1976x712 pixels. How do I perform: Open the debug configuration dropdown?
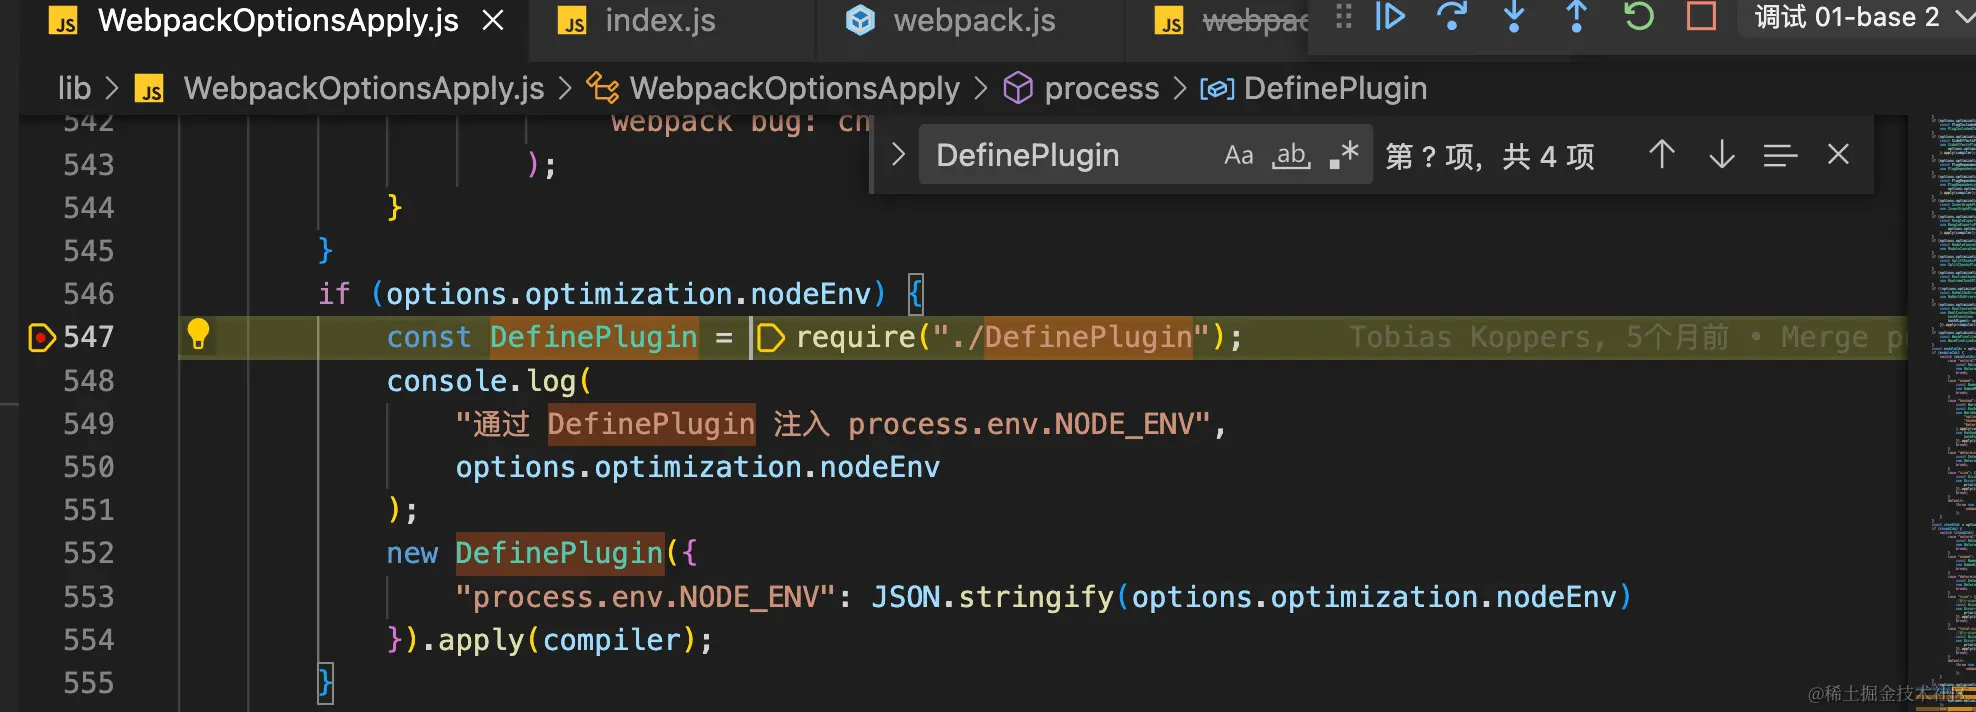point(1964,18)
